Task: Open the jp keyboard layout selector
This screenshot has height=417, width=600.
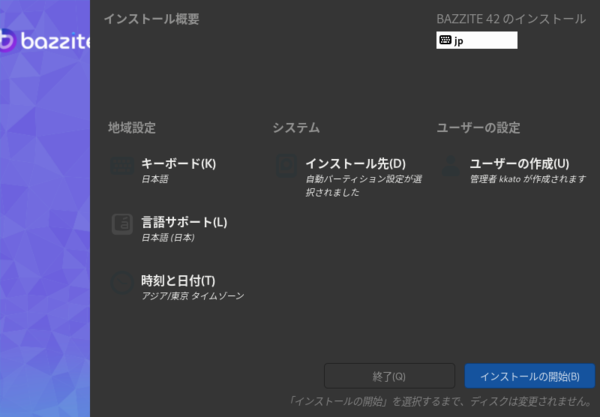Action: [x=477, y=40]
